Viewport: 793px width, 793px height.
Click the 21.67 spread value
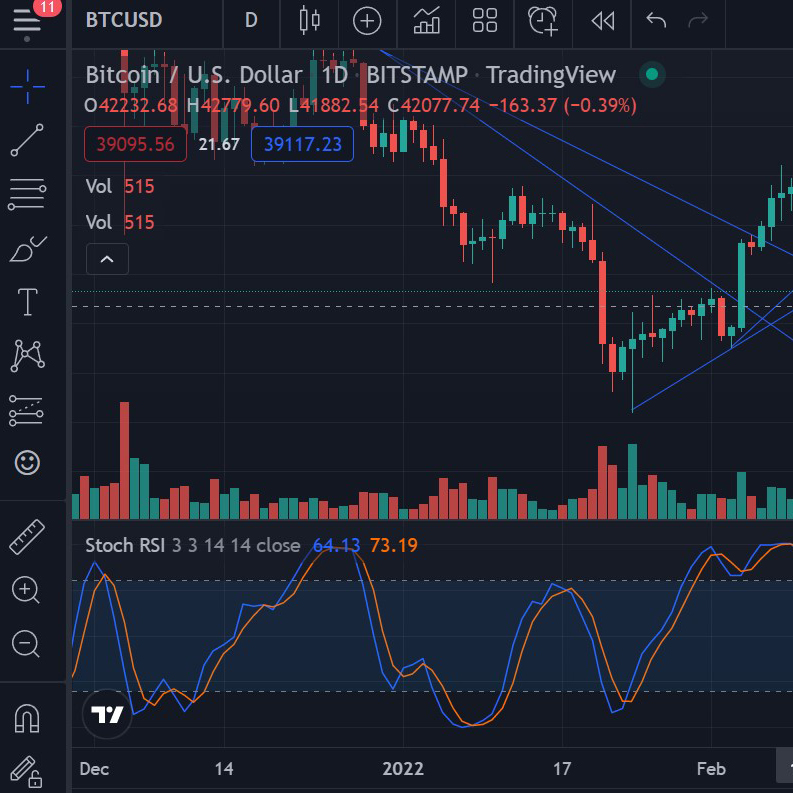click(x=219, y=145)
